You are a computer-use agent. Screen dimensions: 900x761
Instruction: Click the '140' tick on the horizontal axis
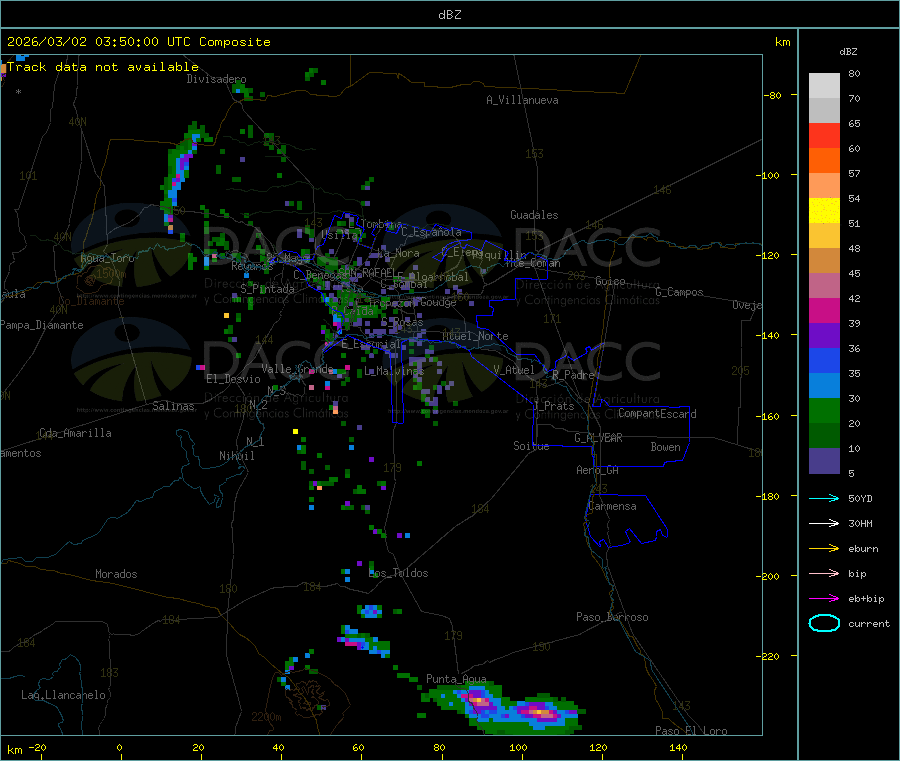(678, 747)
